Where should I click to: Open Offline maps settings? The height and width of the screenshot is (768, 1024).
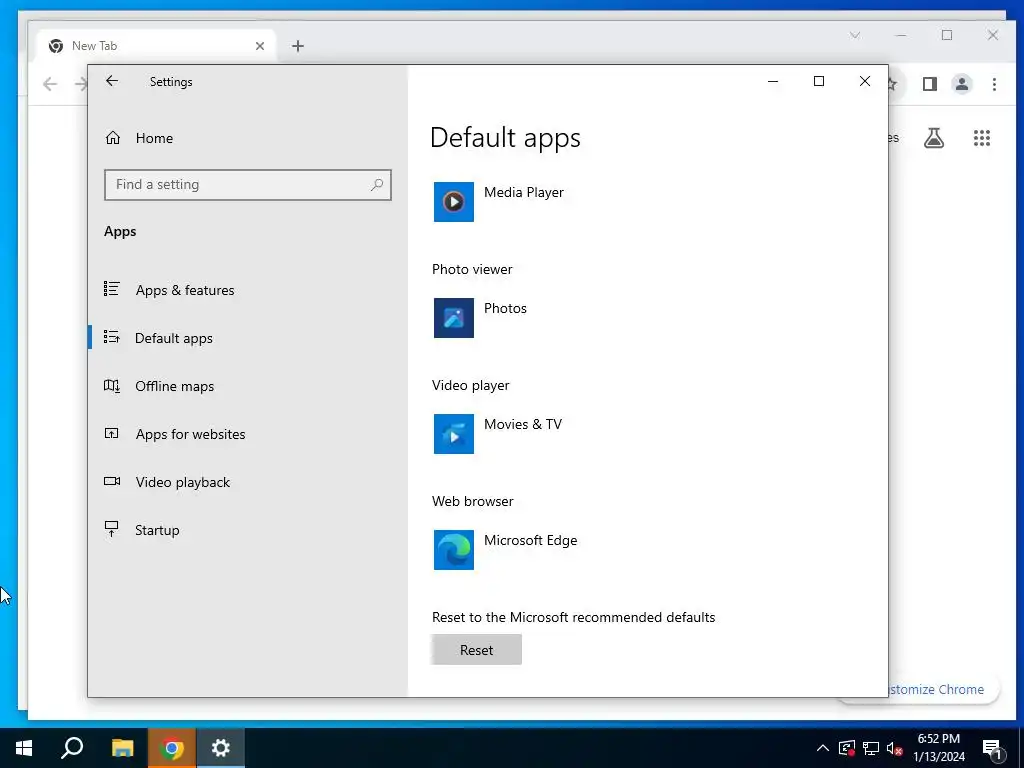click(x=174, y=386)
